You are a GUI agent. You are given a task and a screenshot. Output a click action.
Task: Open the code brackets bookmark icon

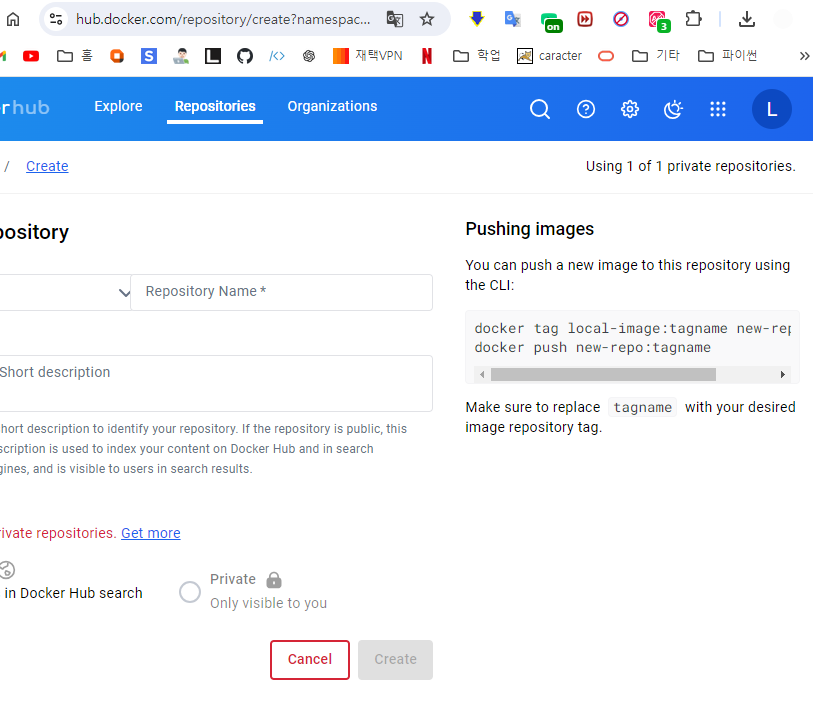pos(277,55)
